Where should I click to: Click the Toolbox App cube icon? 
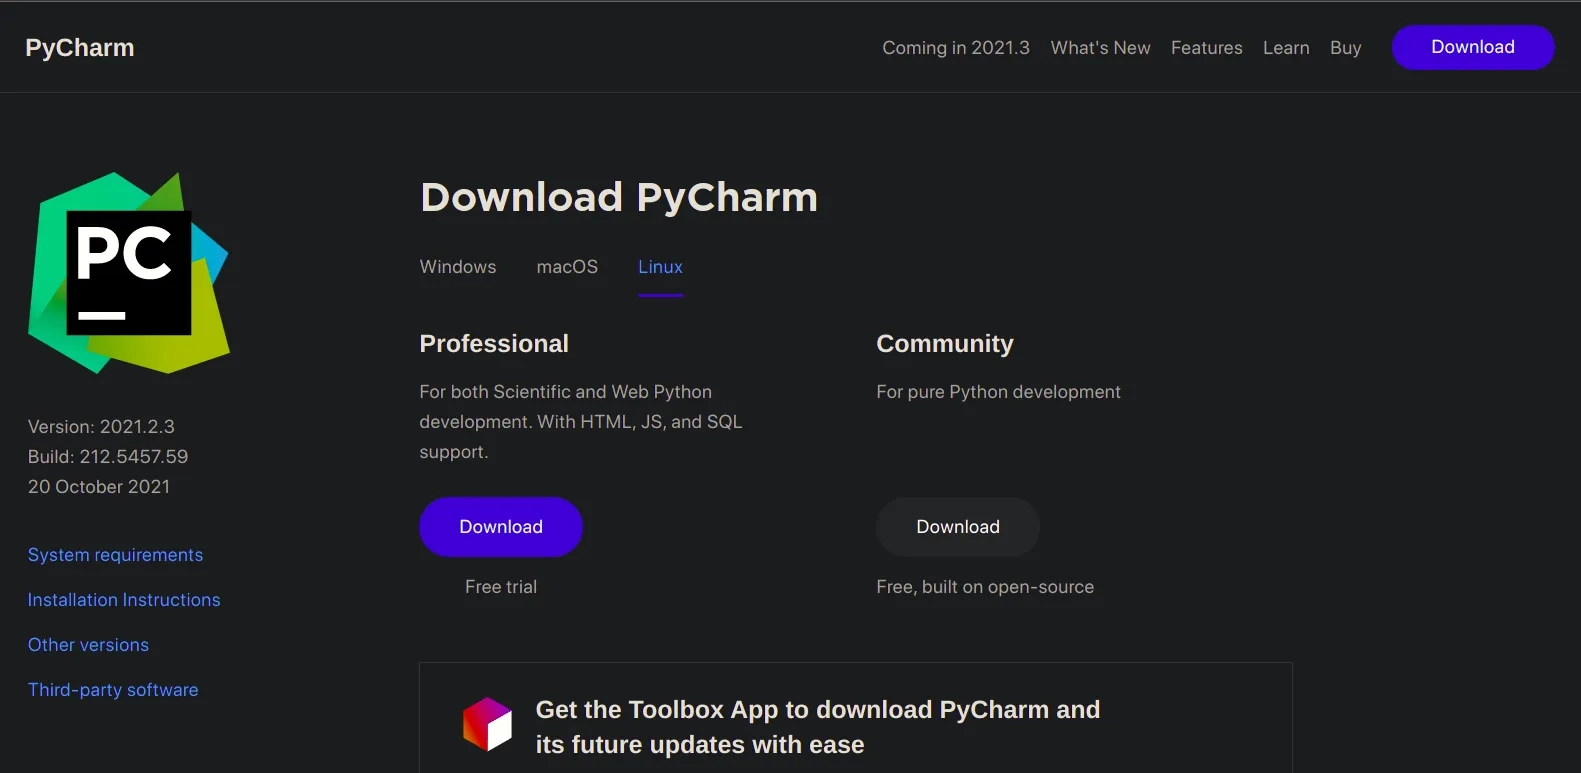point(487,724)
